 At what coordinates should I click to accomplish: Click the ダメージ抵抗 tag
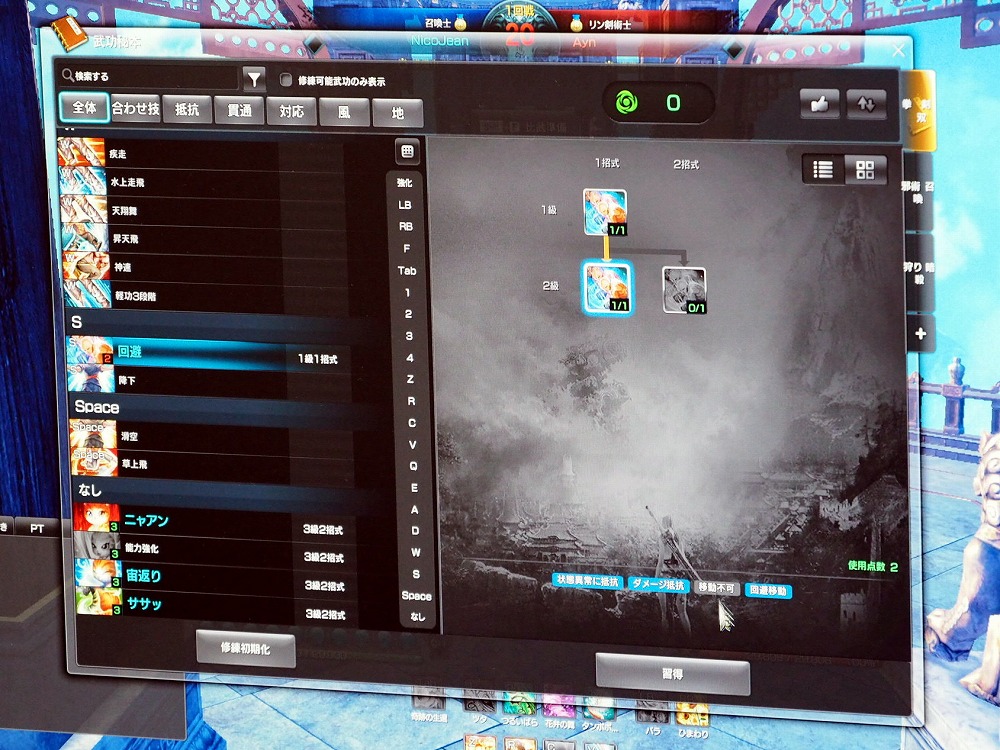(x=658, y=585)
